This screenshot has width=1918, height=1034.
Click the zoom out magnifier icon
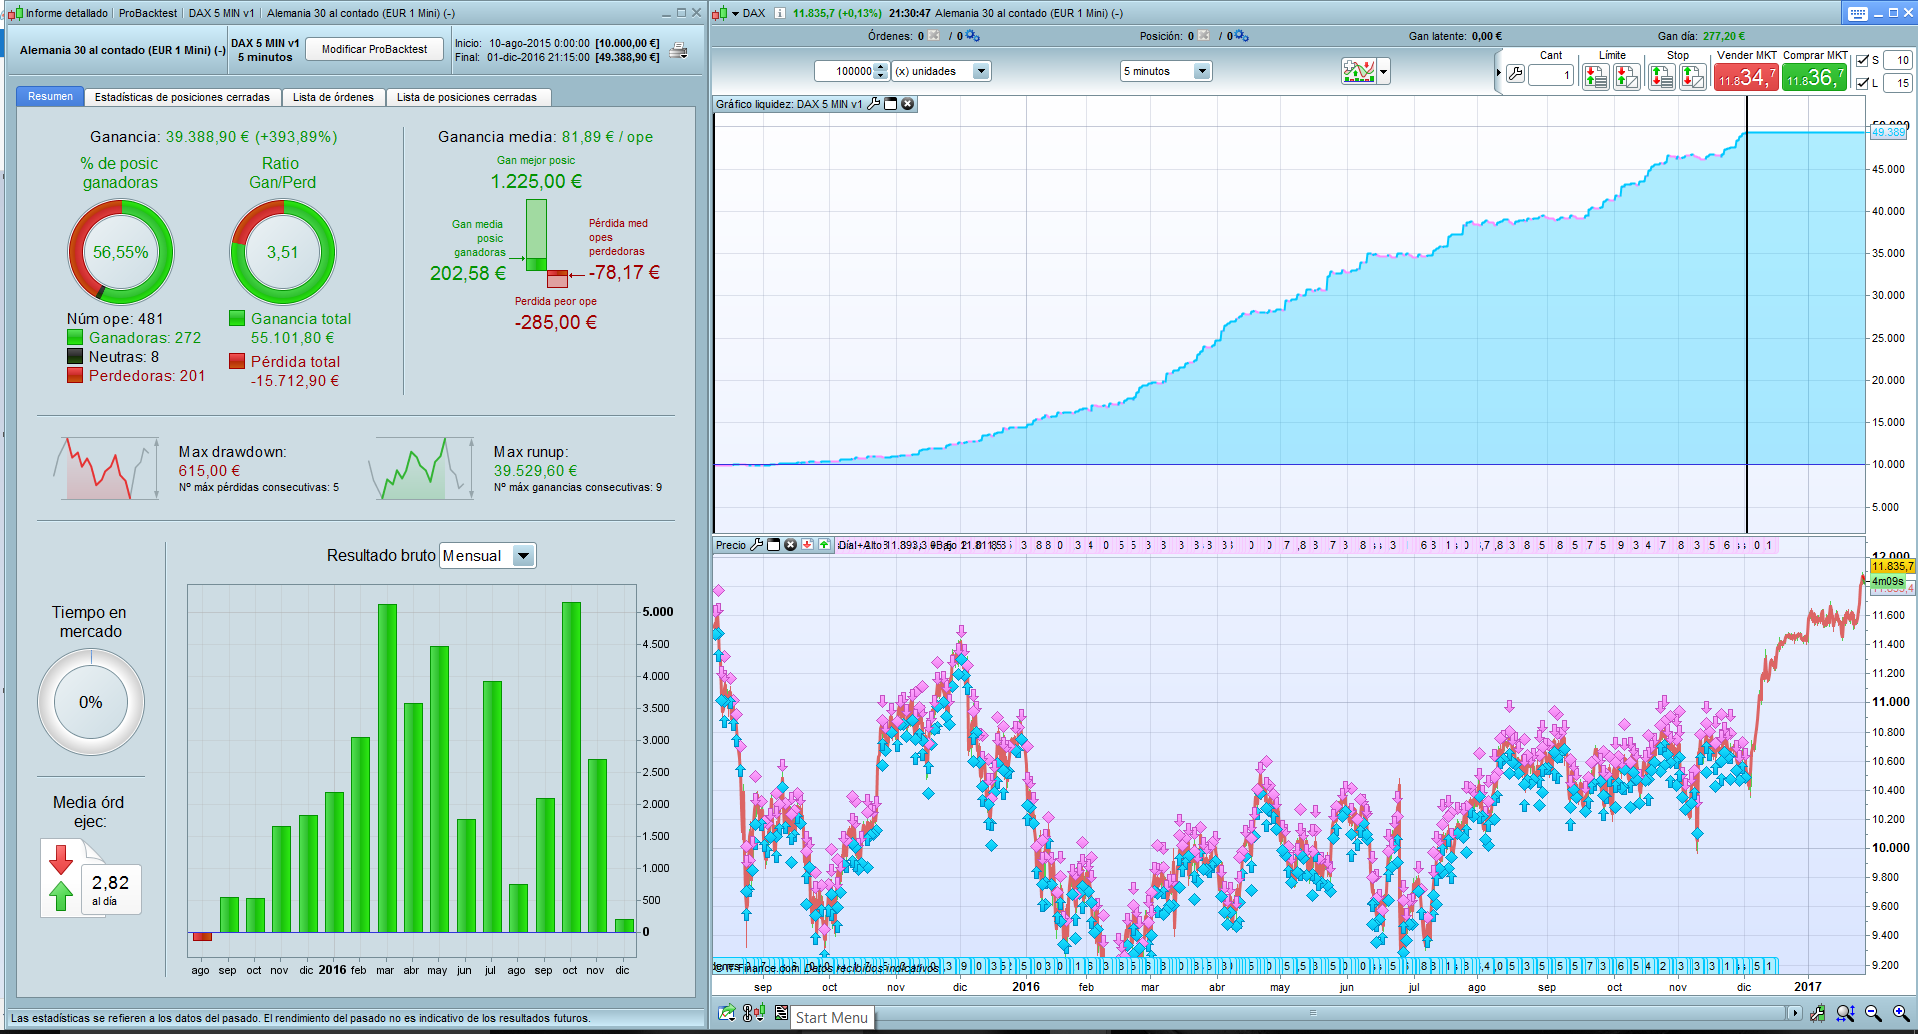[x=1873, y=1013]
